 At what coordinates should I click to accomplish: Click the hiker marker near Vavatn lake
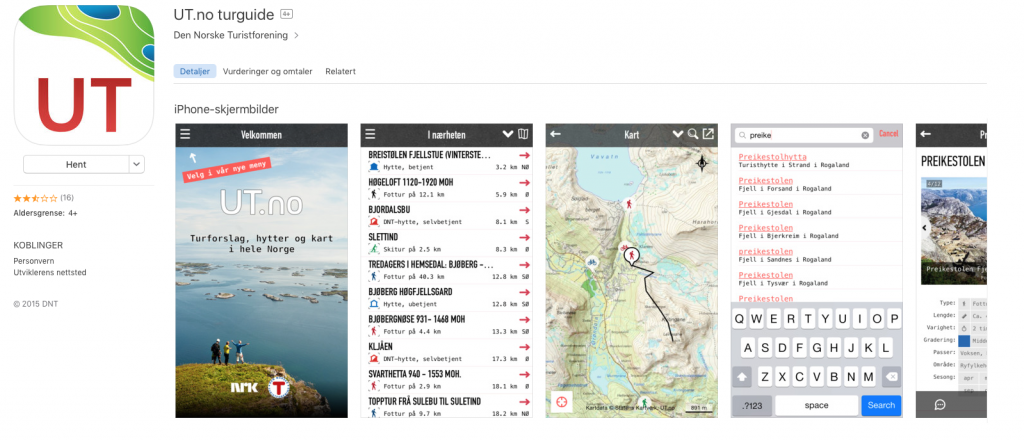tap(629, 204)
